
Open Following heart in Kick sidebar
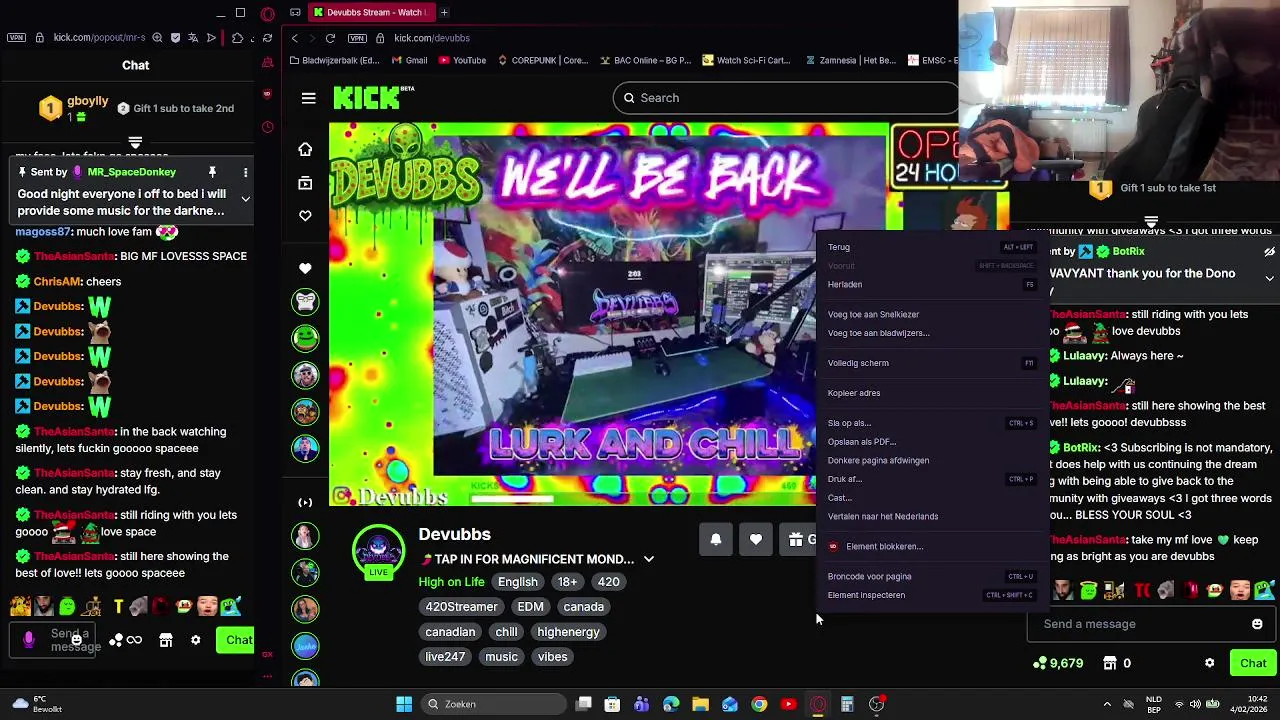[x=305, y=215]
